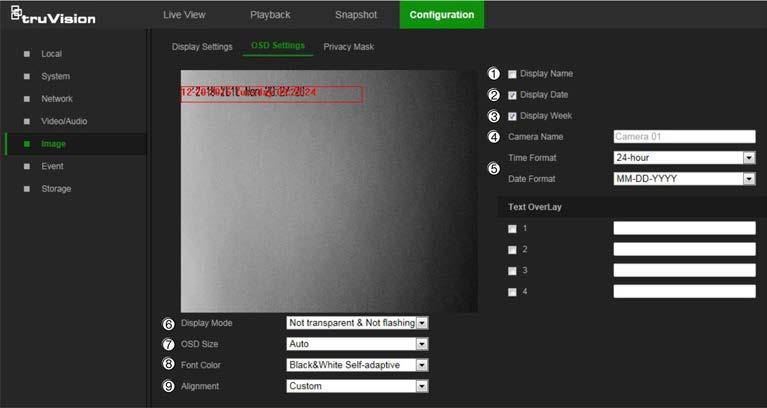
Task: Open Event settings in the sidebar
Action: 52,166
